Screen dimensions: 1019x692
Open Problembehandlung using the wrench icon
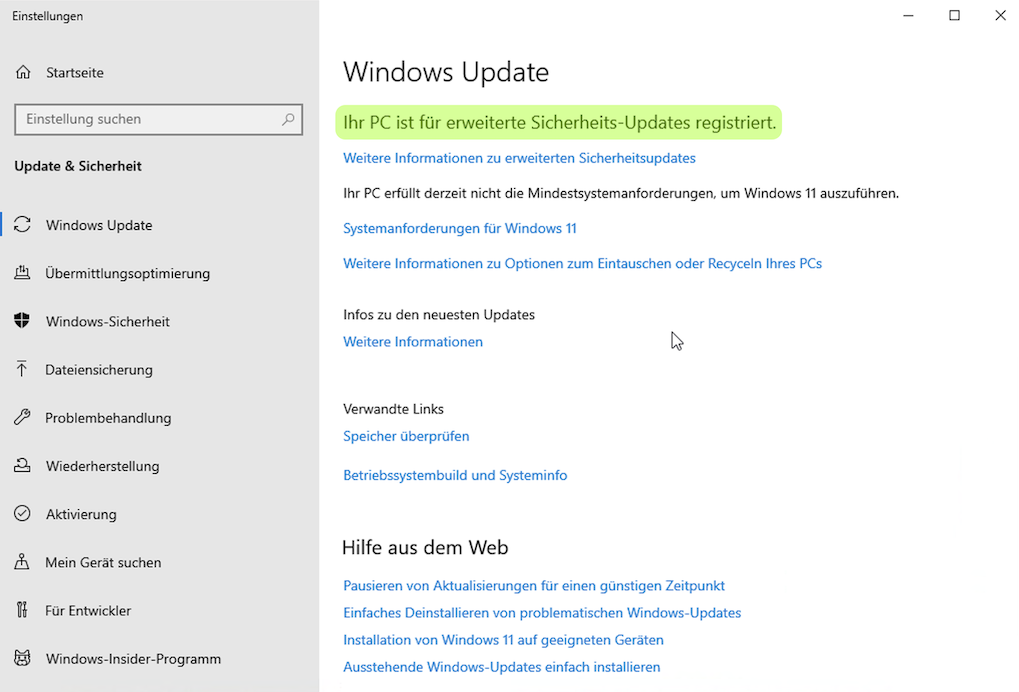(x=22, y=418)
